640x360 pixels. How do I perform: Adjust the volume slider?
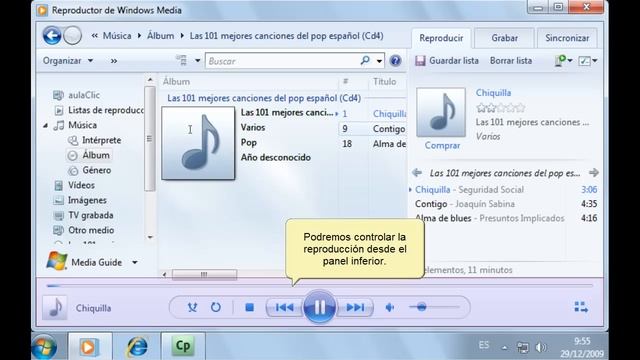pyautogui.click(x=434, y=307)
